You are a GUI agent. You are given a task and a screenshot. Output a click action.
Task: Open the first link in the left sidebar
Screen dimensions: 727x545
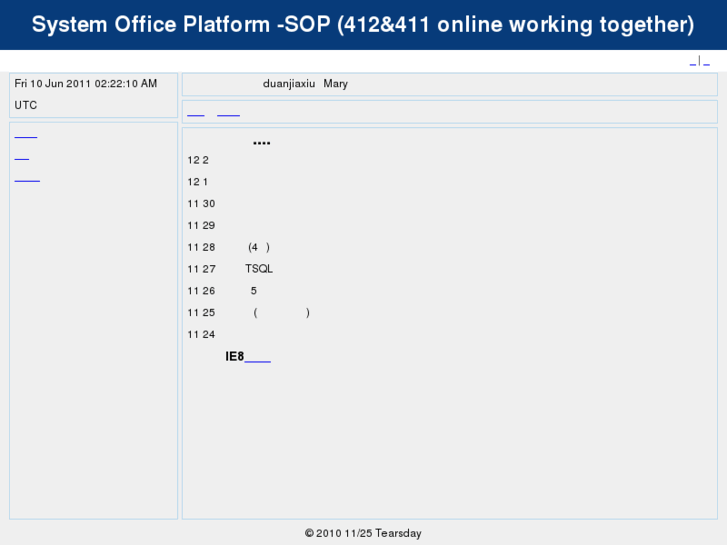[26, 136]
